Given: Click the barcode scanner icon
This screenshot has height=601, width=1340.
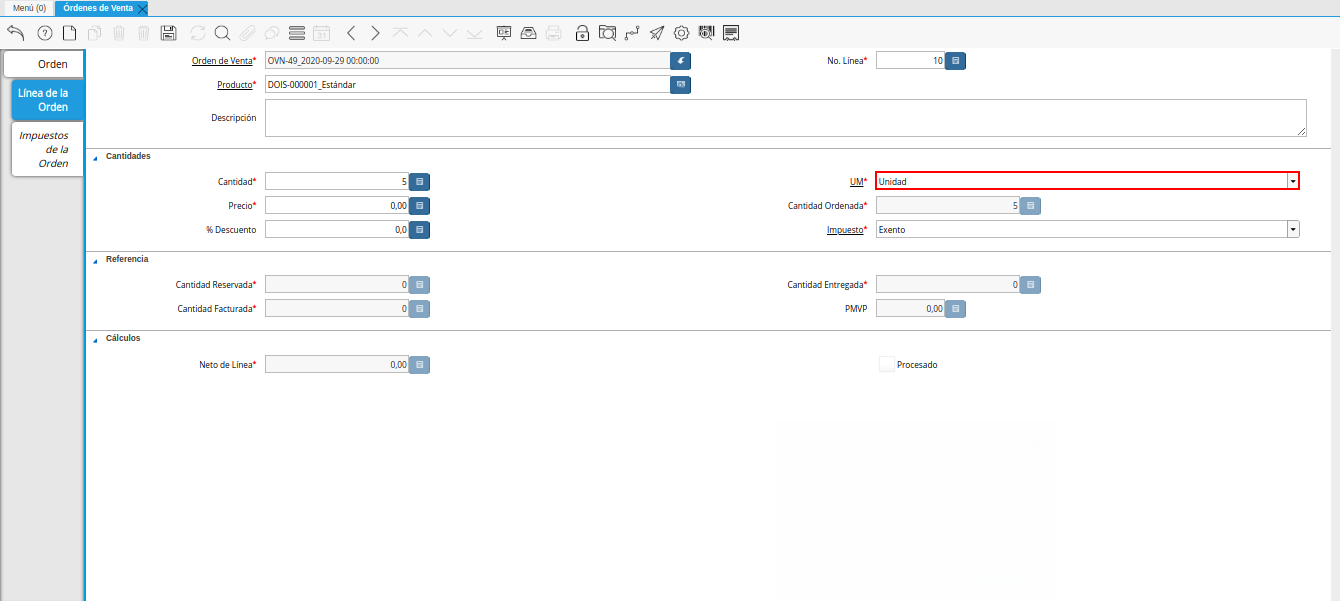Looking at the screenshot, I should coord(707,33).
